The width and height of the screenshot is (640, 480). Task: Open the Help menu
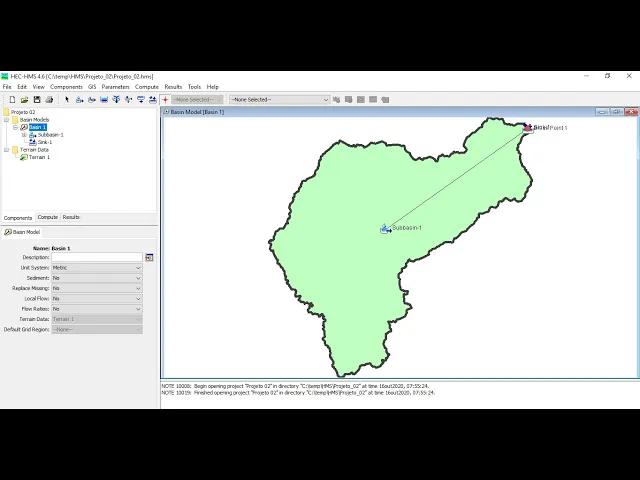tap(213, 87)
